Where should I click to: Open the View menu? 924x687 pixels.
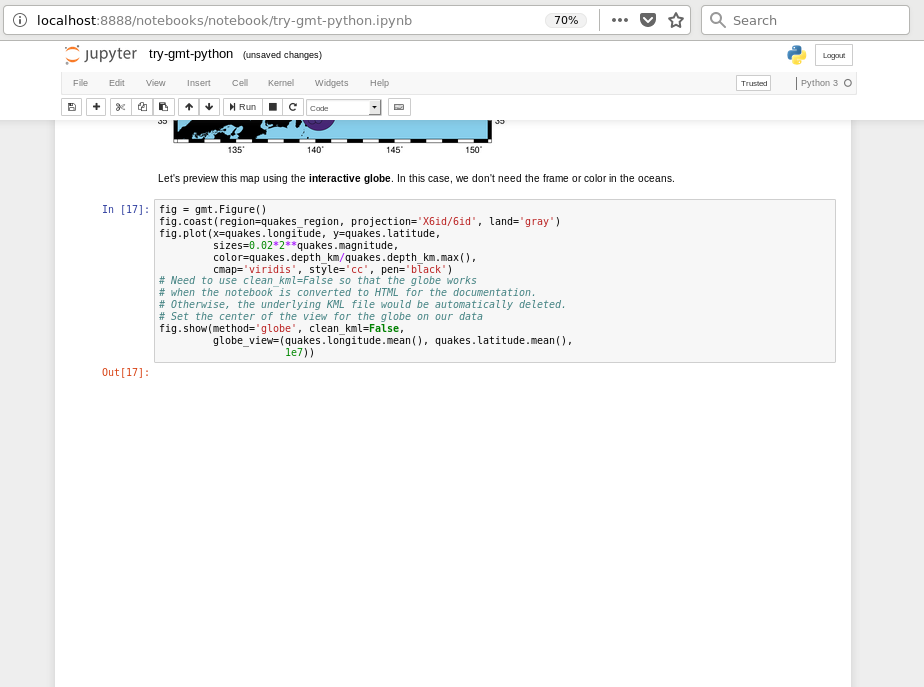click(x=156, y=83)
